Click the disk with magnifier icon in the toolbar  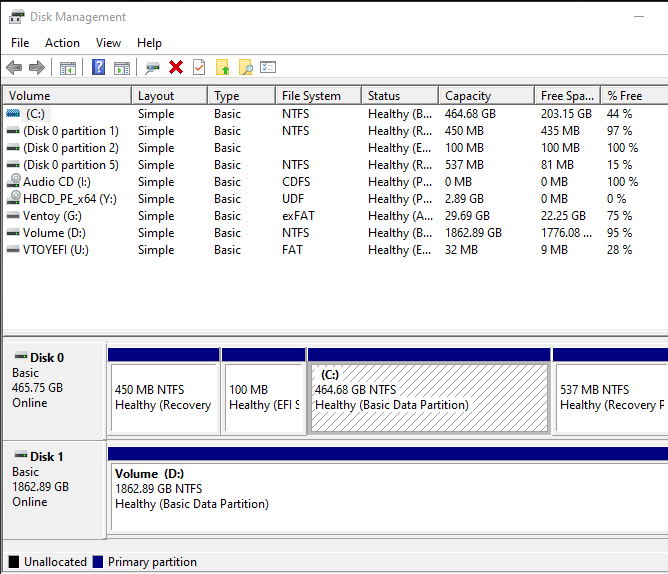(152, 68)
